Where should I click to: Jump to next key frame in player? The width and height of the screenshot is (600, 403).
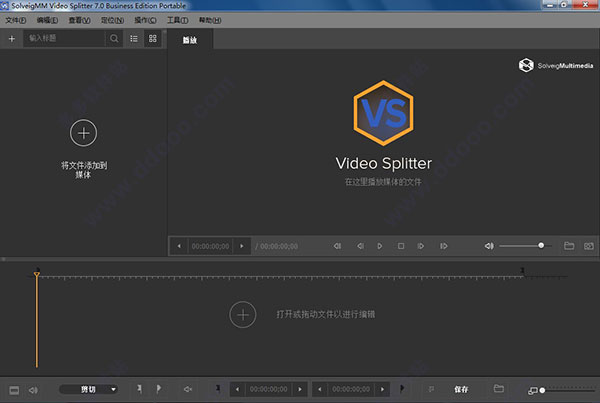coord(443,246)
